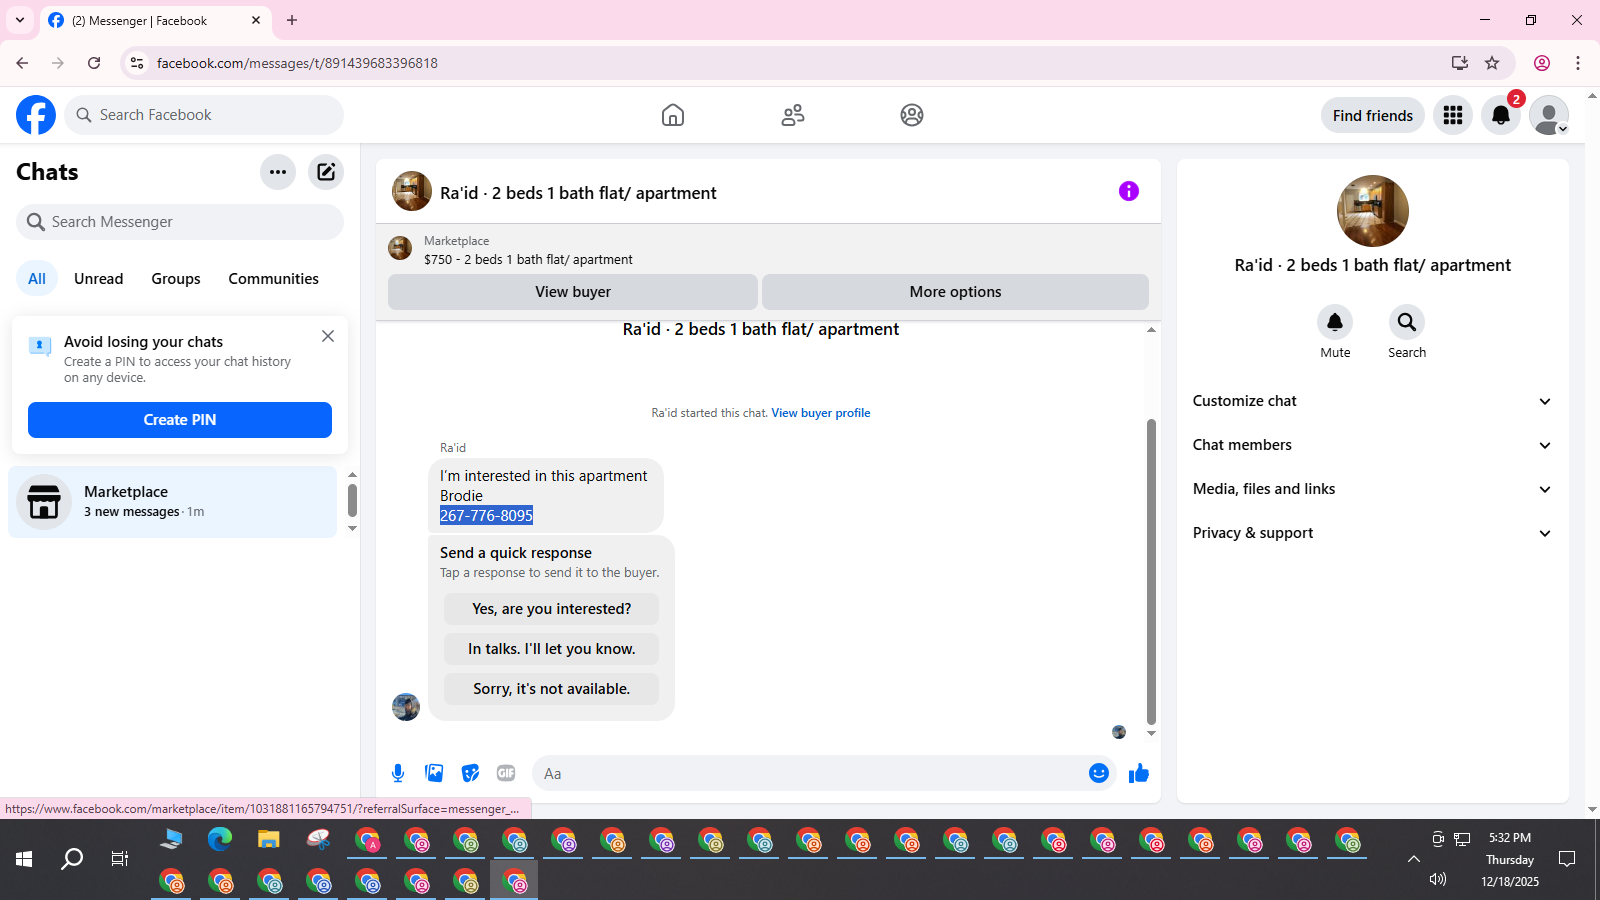Open the volume control in system tray
The image size is (1600, 900).
point(1438,879)
